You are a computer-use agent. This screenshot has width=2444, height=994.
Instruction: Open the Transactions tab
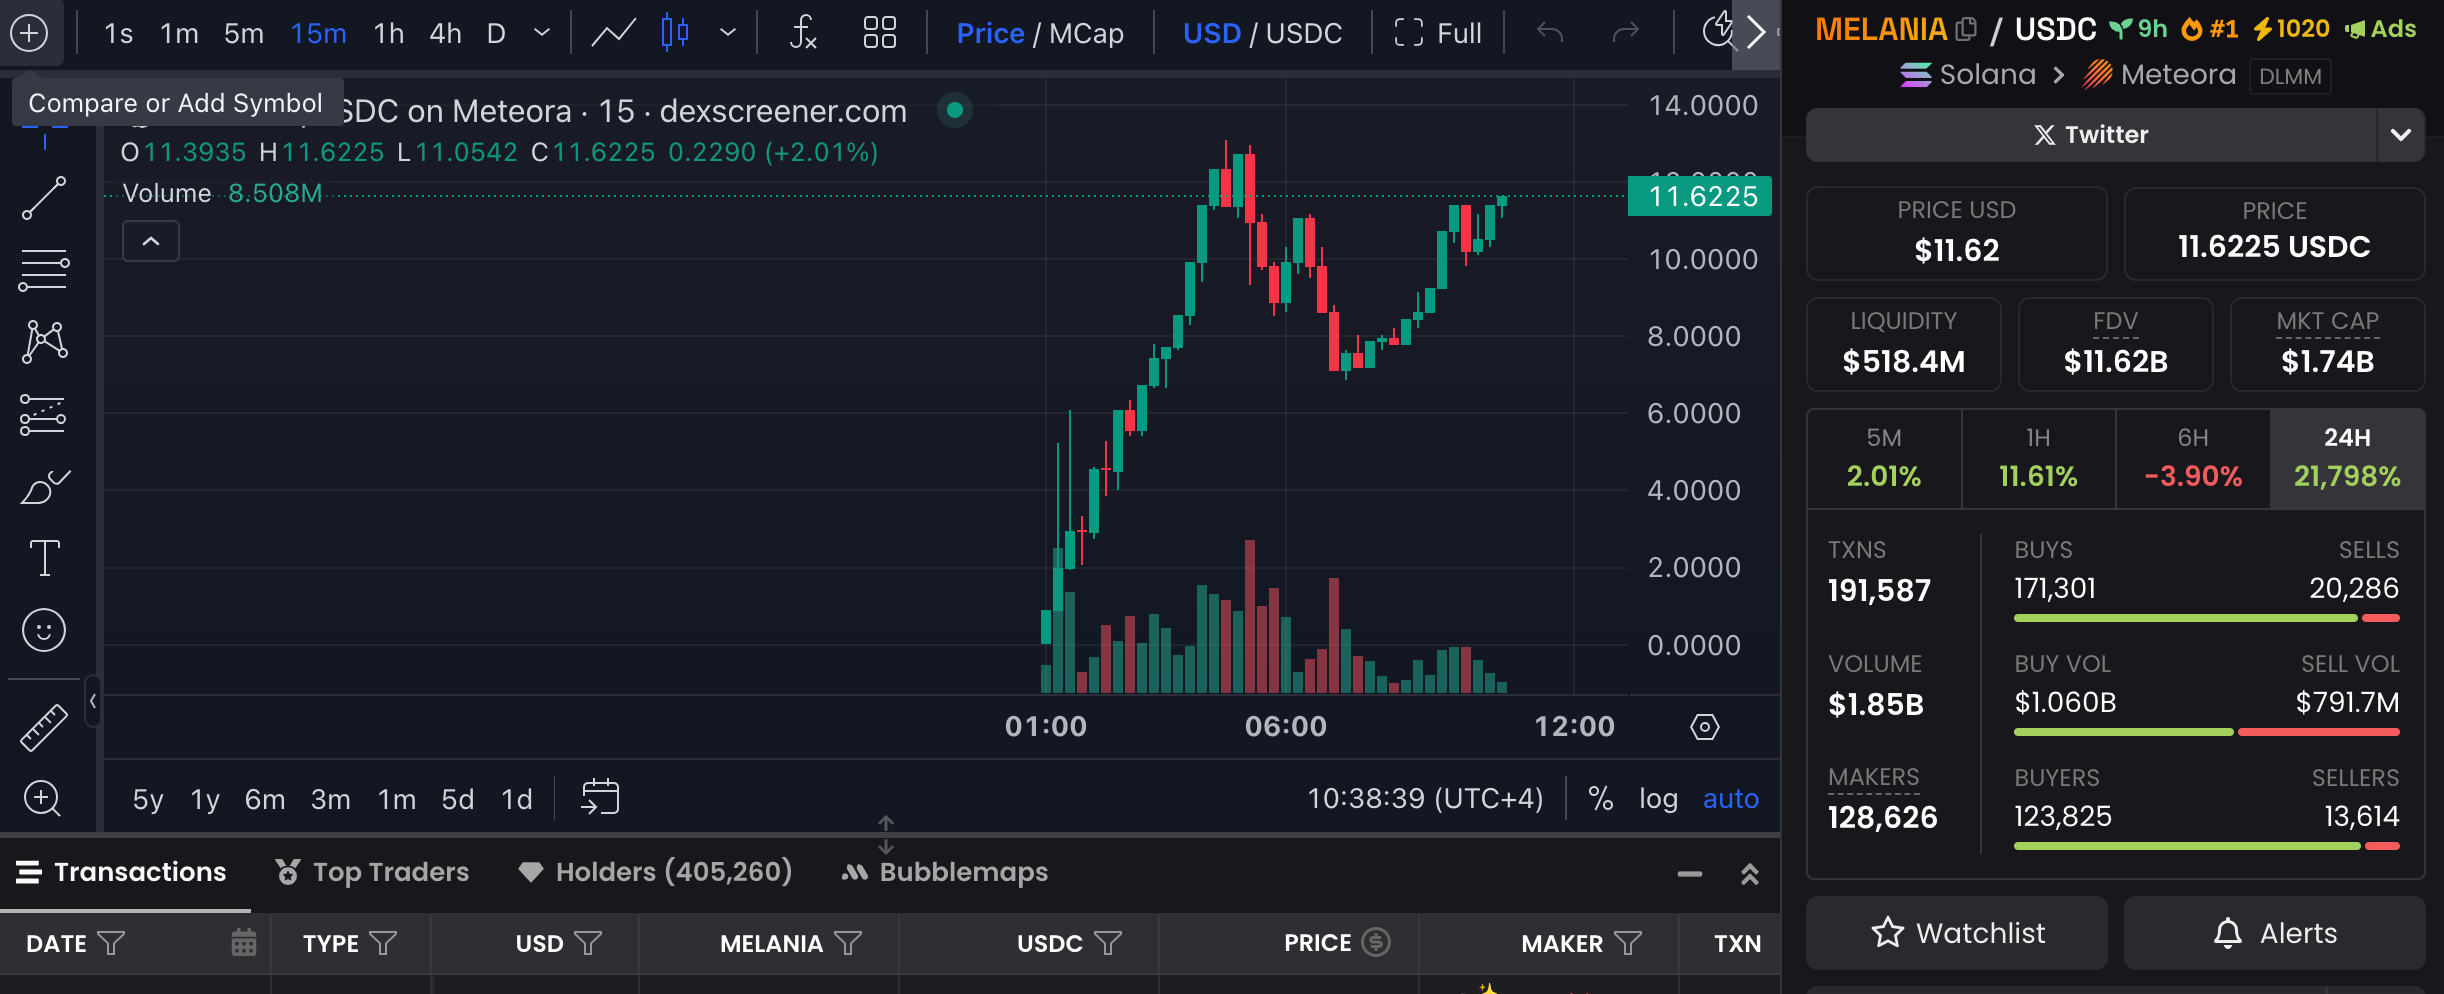(x=122, y=872)
